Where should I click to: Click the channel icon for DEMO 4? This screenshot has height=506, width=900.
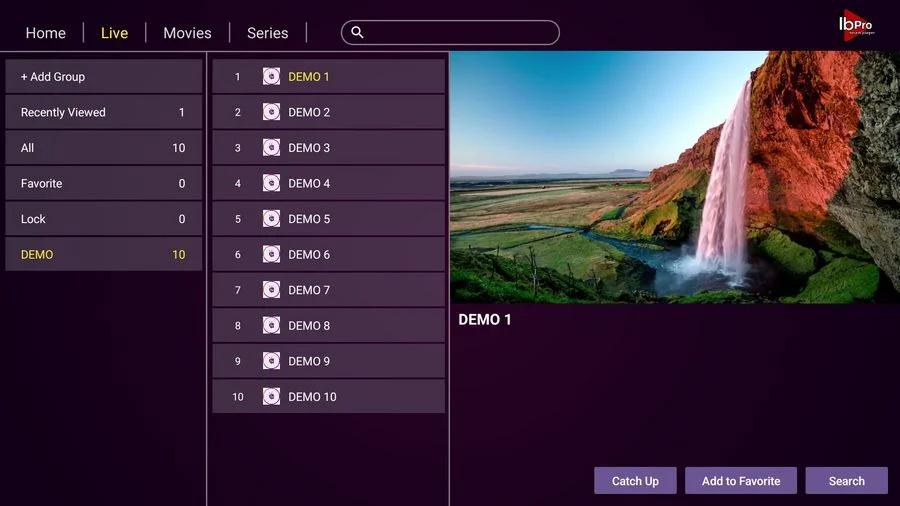click(271, 183)
